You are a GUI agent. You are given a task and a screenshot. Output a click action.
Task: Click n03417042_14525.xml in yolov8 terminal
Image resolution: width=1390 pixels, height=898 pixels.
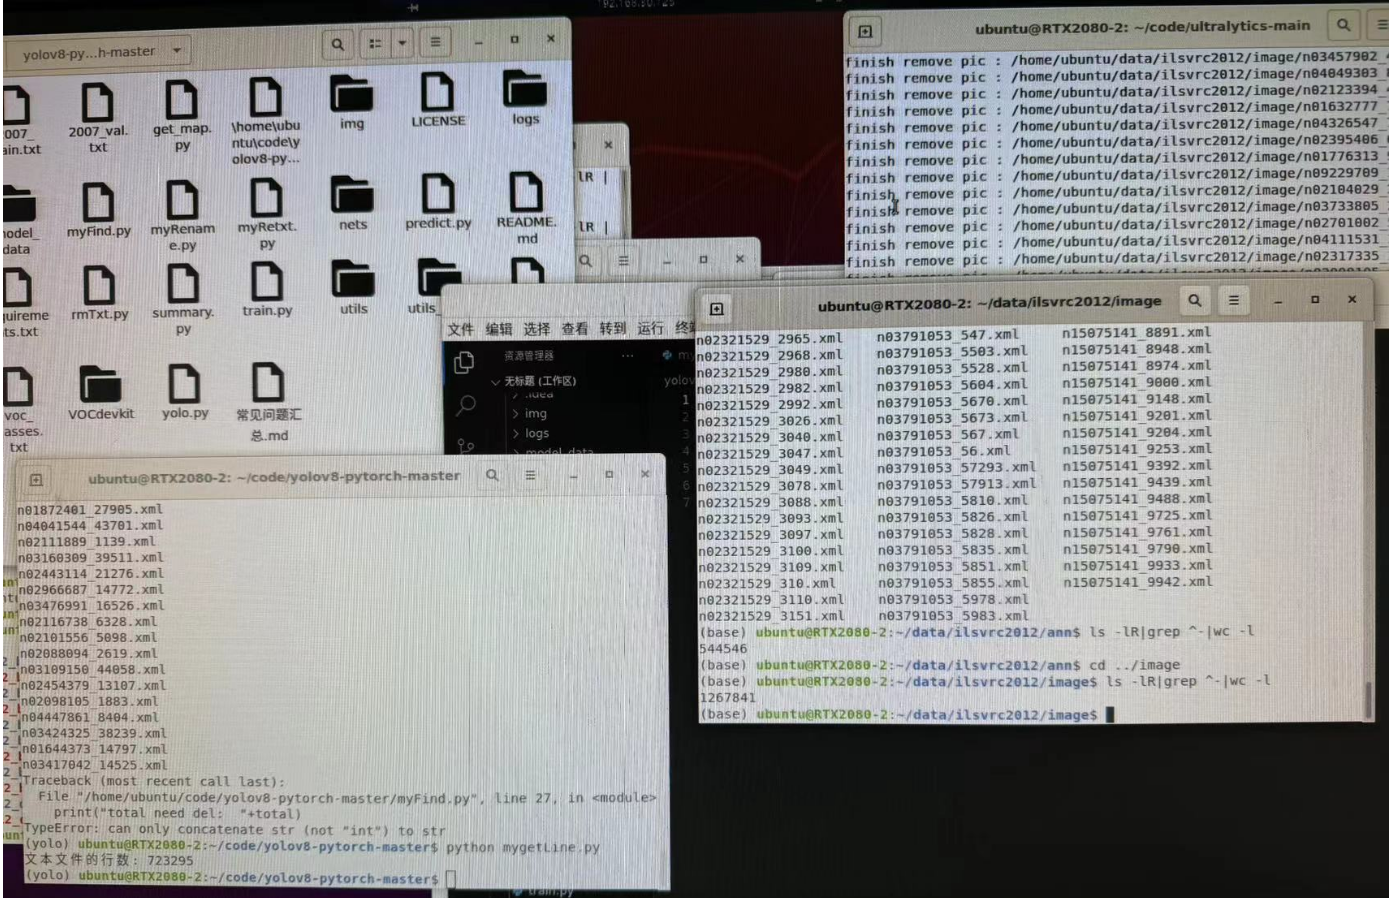(x=93, y=765)
